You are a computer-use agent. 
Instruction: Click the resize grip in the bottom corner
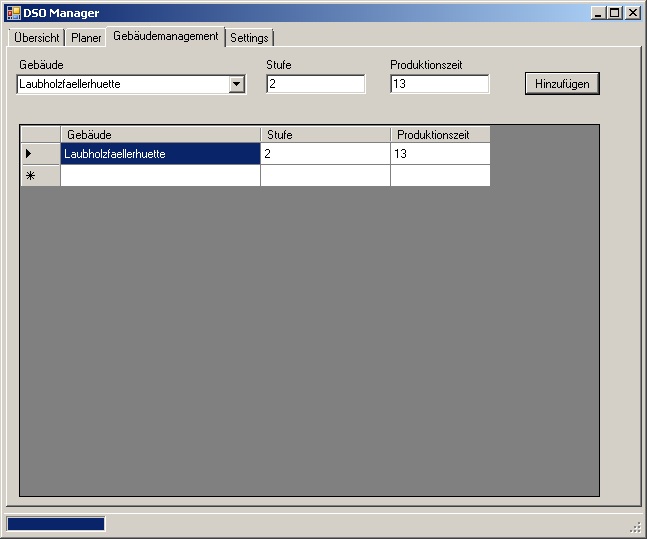click(635, 527)
